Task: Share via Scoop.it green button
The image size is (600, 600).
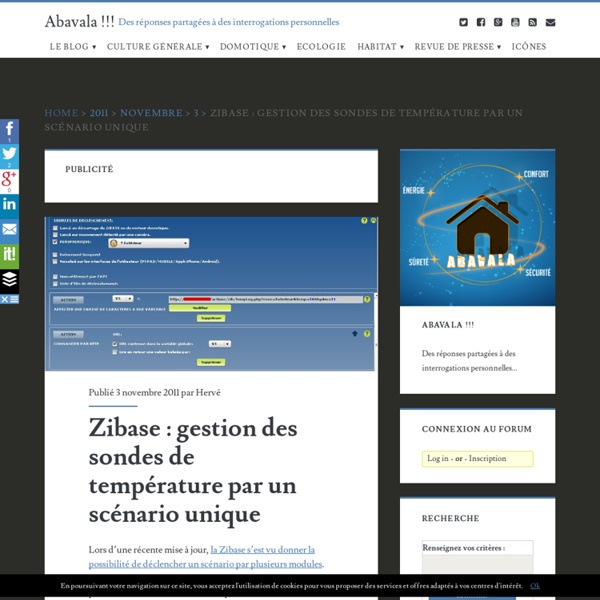Action: point(9,256)
